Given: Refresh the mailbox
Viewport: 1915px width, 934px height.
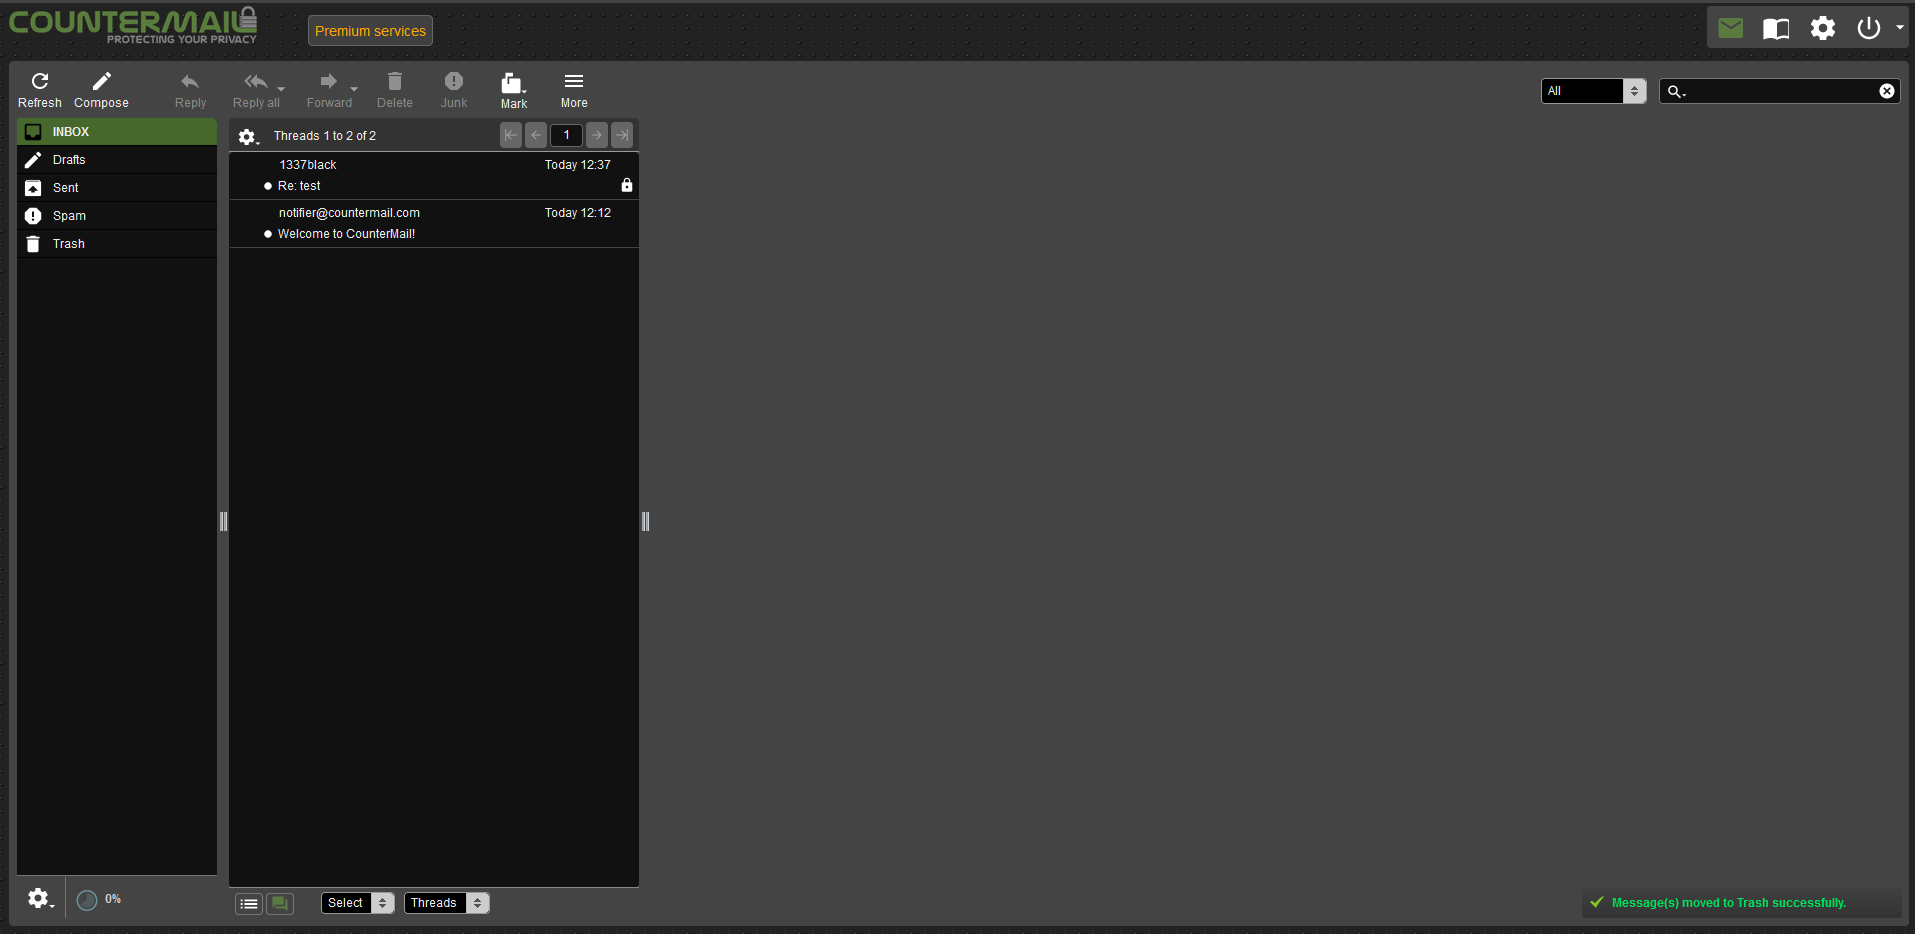Looking at the screenshot, I should [40, 89].
